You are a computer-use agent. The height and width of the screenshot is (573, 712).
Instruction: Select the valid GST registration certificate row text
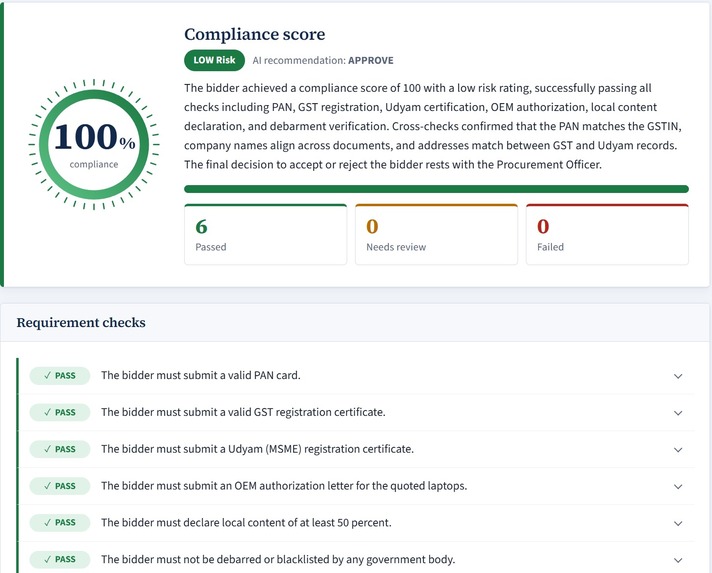coord(243,412)
